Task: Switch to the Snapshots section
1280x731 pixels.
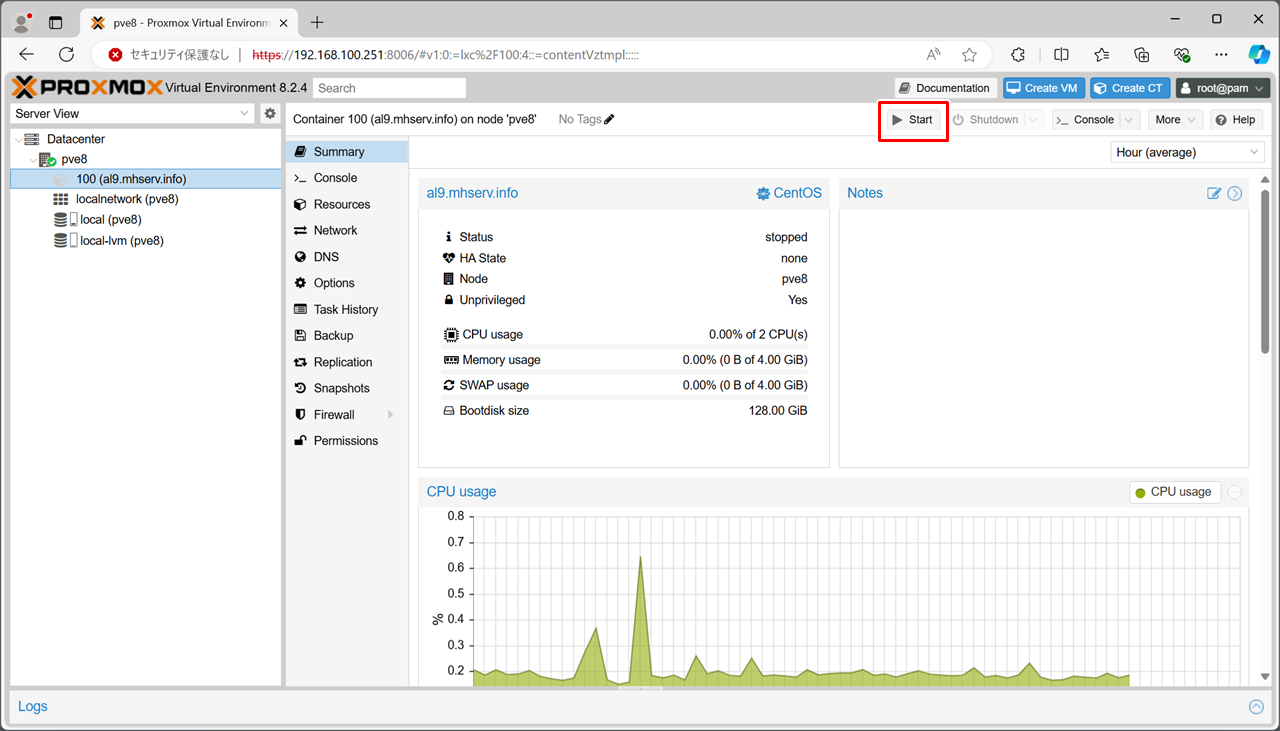Action: (x=341, y=388)
